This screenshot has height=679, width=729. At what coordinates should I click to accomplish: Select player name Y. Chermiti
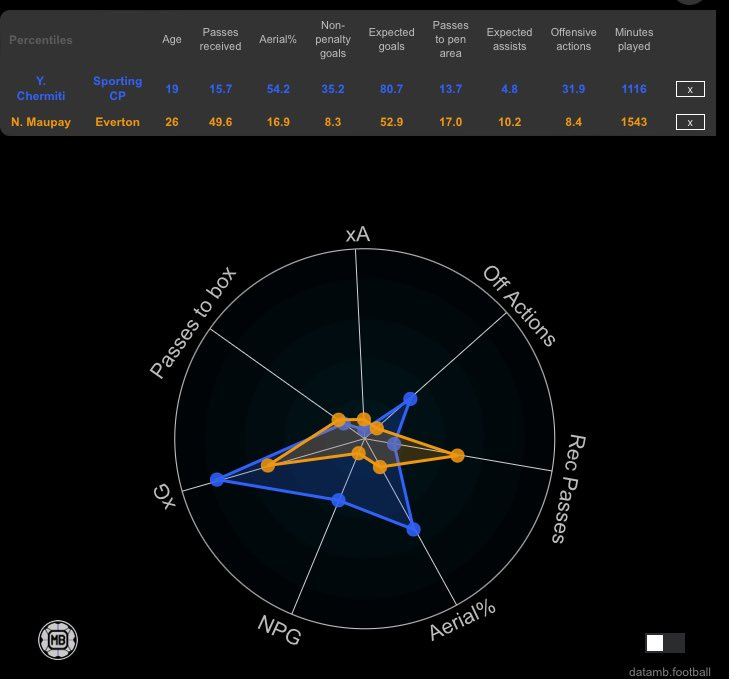pos(41,88)
